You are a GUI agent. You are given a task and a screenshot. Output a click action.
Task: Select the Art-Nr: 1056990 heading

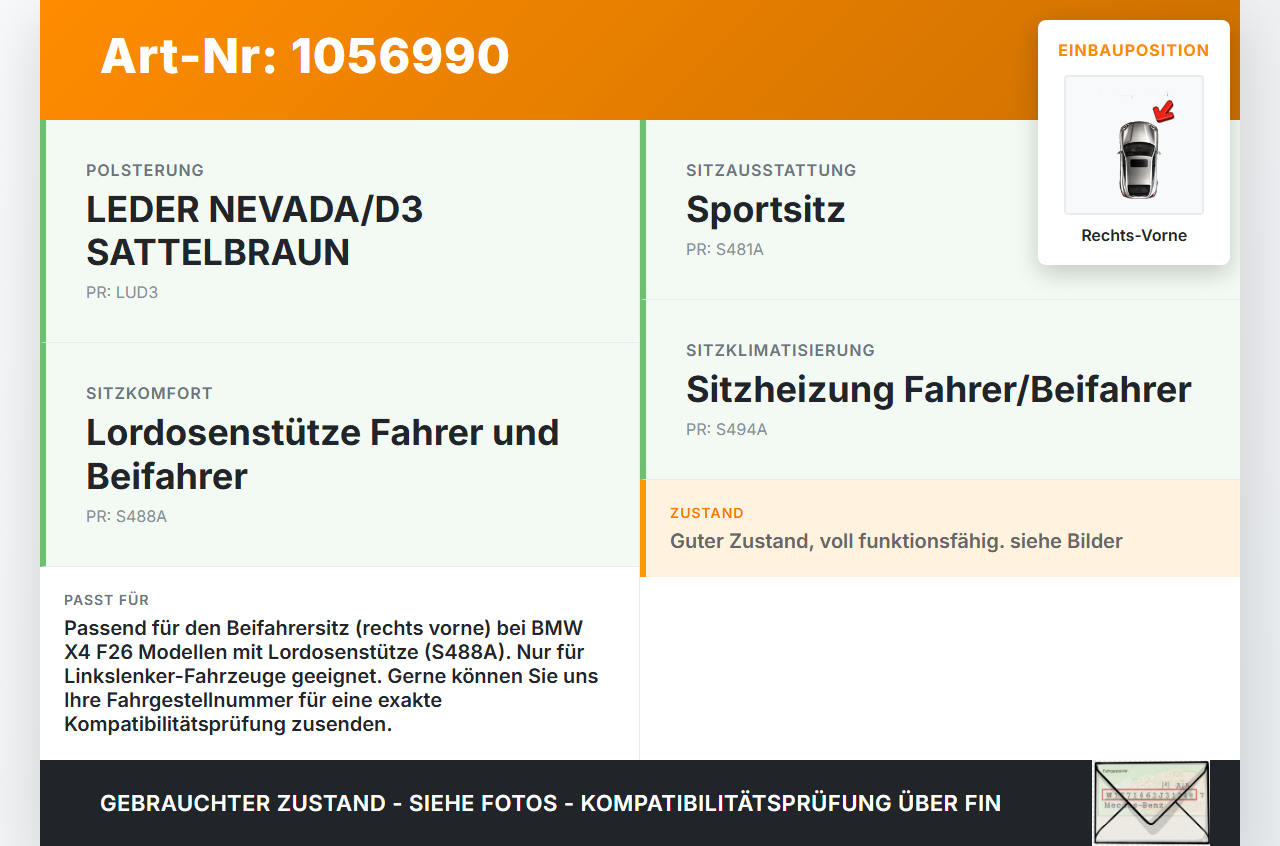(305, 56)
